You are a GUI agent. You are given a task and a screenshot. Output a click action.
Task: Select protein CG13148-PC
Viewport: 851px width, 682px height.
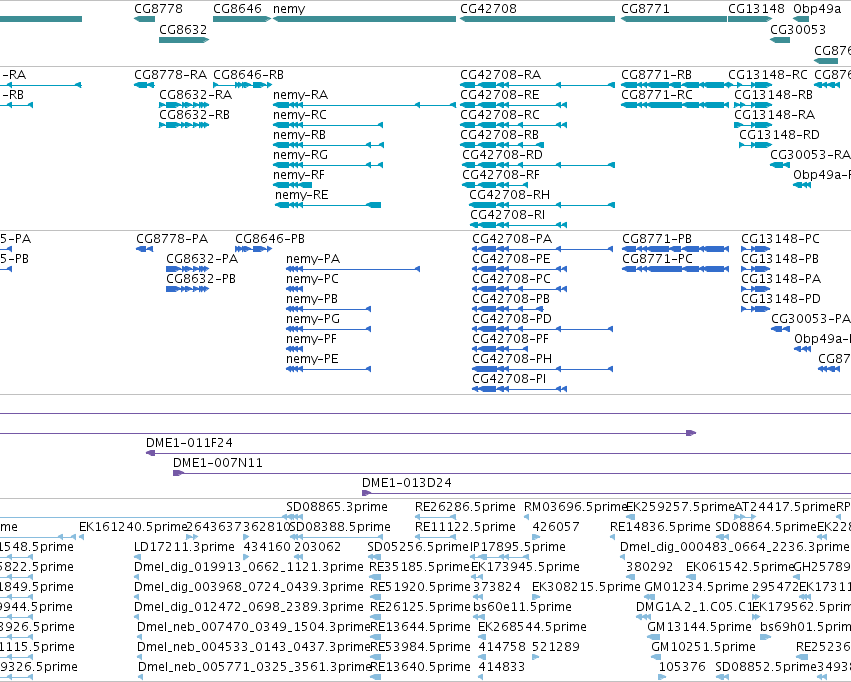coord(755,249)
